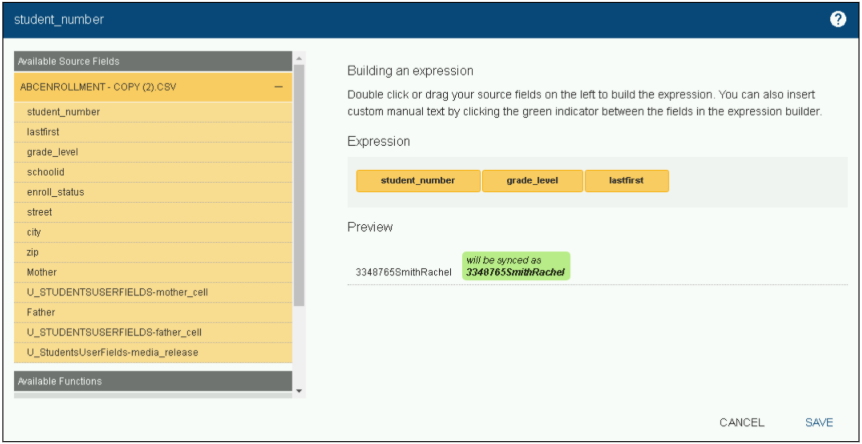Choose the zip source field

pyautogui.click(x=34, y=252)
